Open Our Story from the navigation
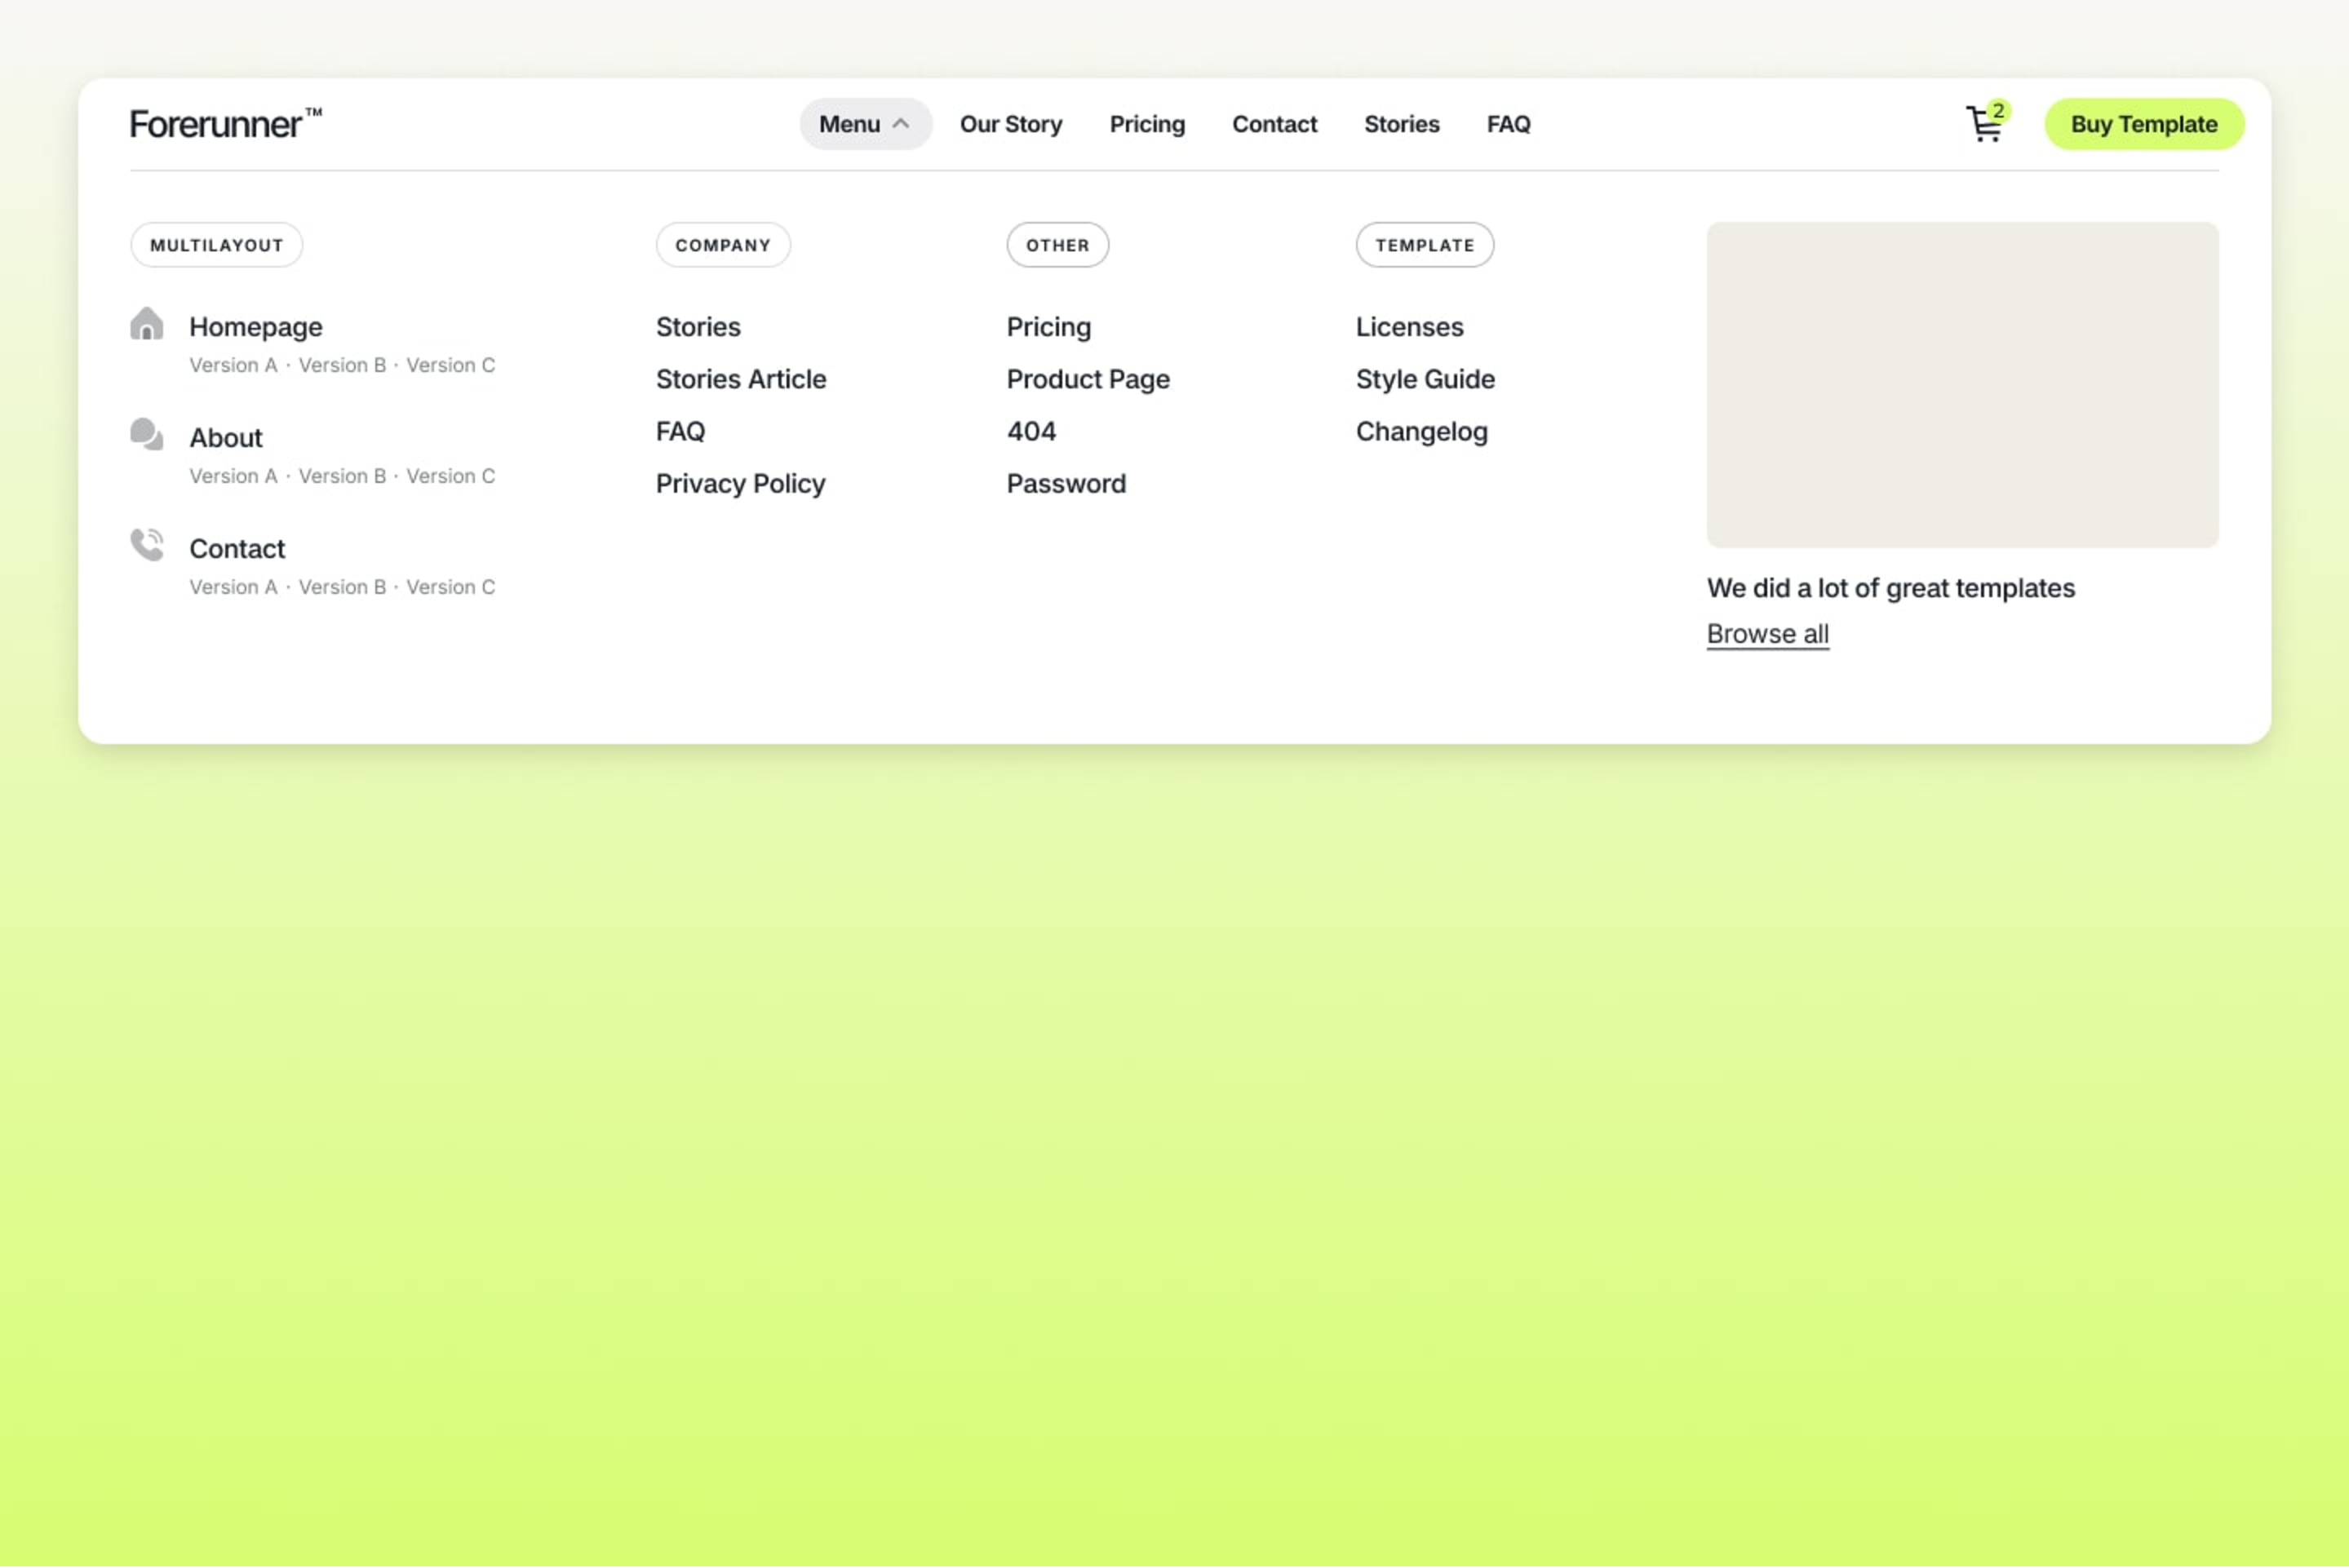The height and width of the screenshot is (1568, 2349). [x=1011, y=124]
